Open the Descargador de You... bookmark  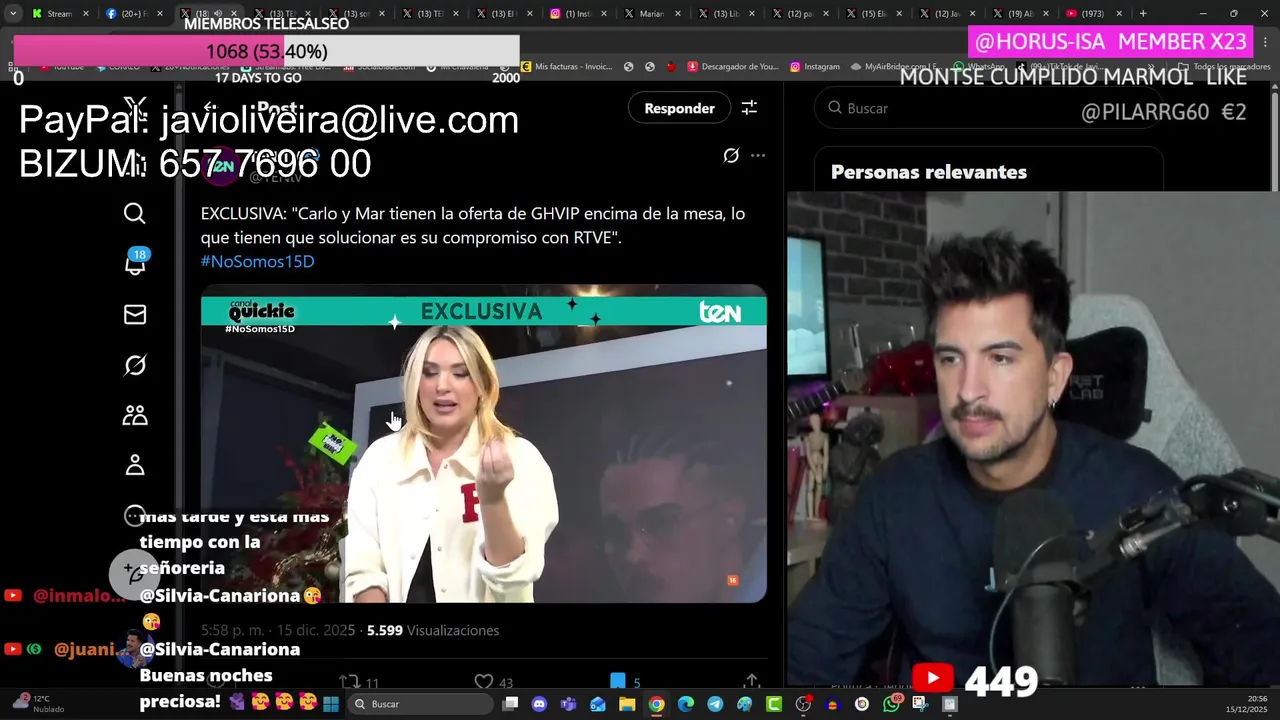tap(732, 66)
